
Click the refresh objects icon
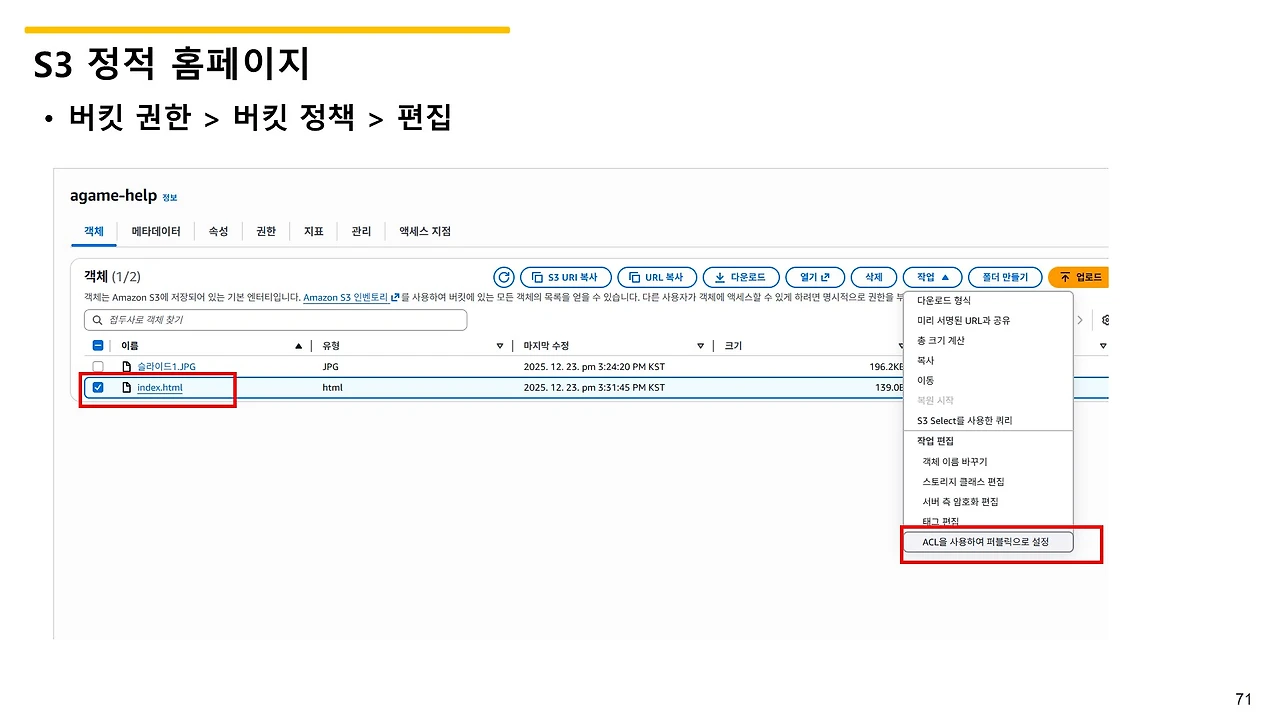click(503, 277)
